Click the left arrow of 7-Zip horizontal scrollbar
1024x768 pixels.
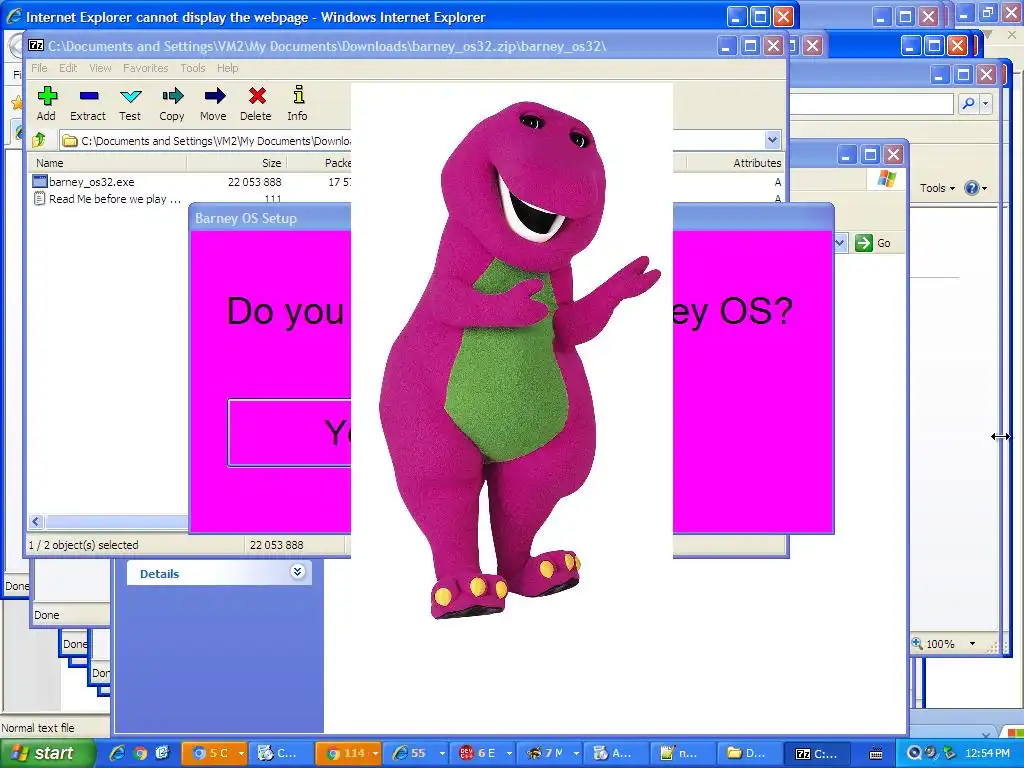[x=36, y=521]
